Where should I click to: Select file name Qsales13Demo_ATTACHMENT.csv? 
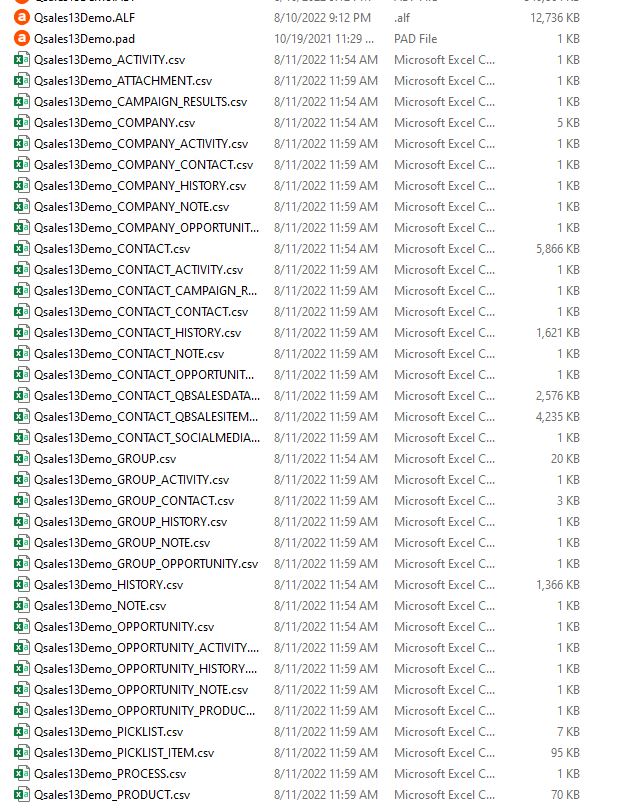click(123, 81)
